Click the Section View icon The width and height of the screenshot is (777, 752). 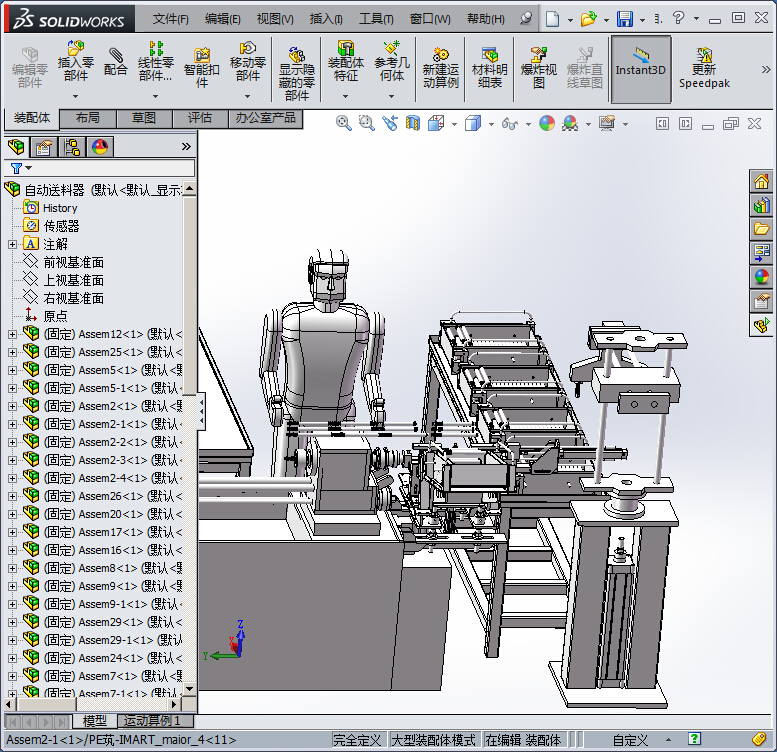tap(413, 122)
